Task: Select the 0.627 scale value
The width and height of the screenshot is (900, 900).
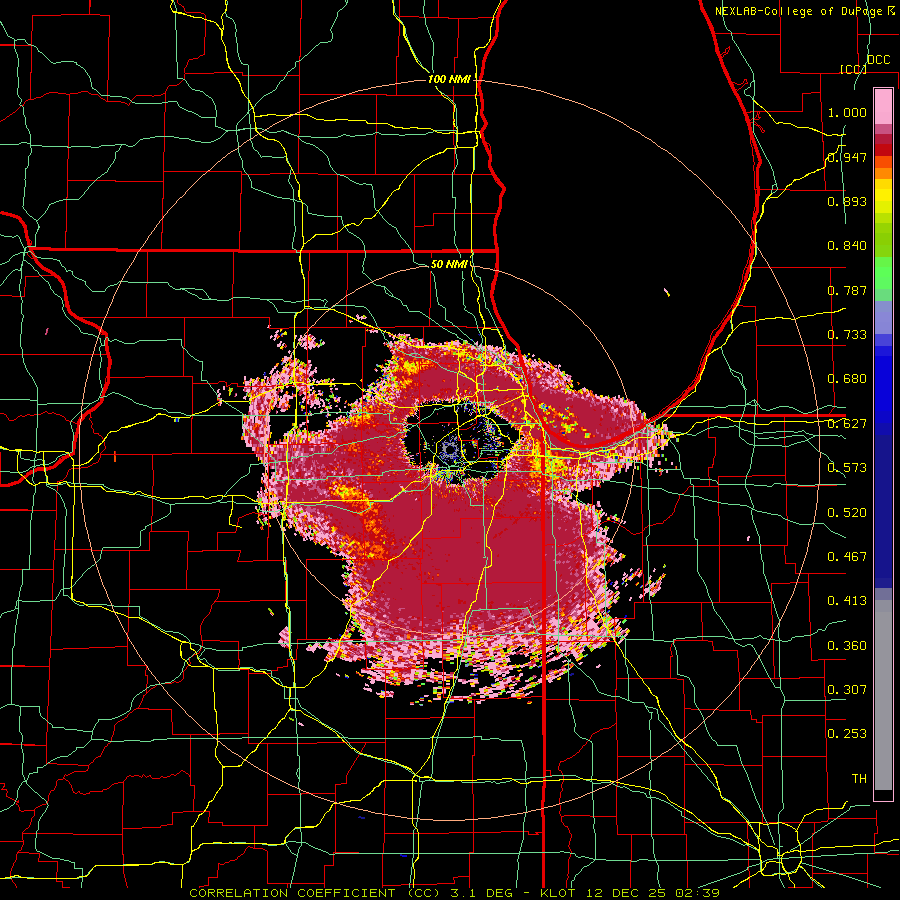Action: tap(847, 424)
